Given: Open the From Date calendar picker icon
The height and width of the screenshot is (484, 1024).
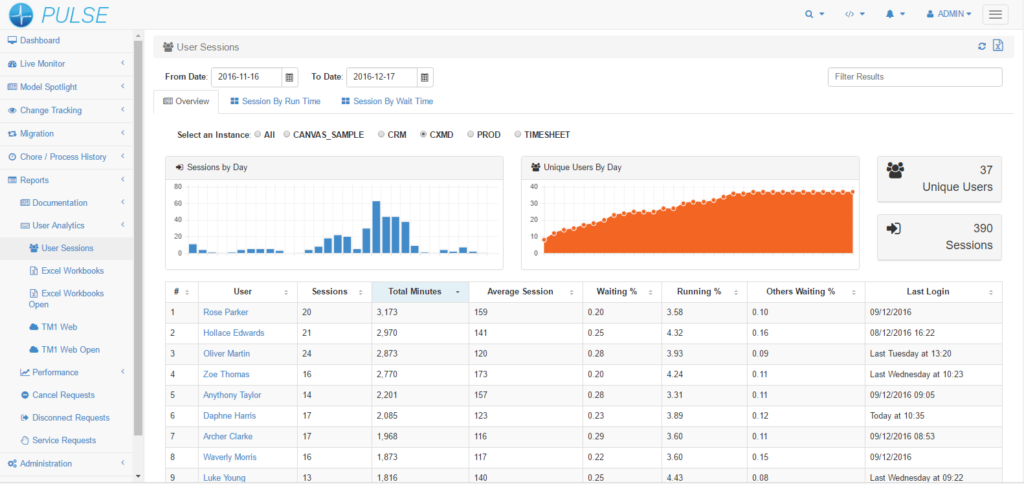Looking at the screenshot, I should point(289,77).
